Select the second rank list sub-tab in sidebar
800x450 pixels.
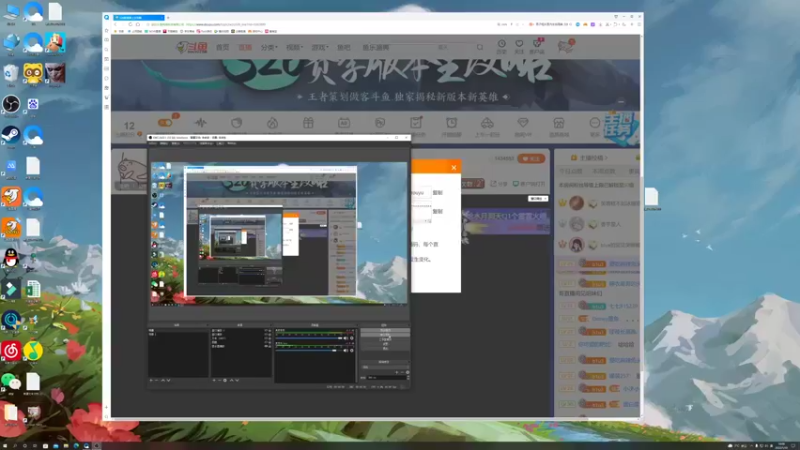click(x=604, y=171)
